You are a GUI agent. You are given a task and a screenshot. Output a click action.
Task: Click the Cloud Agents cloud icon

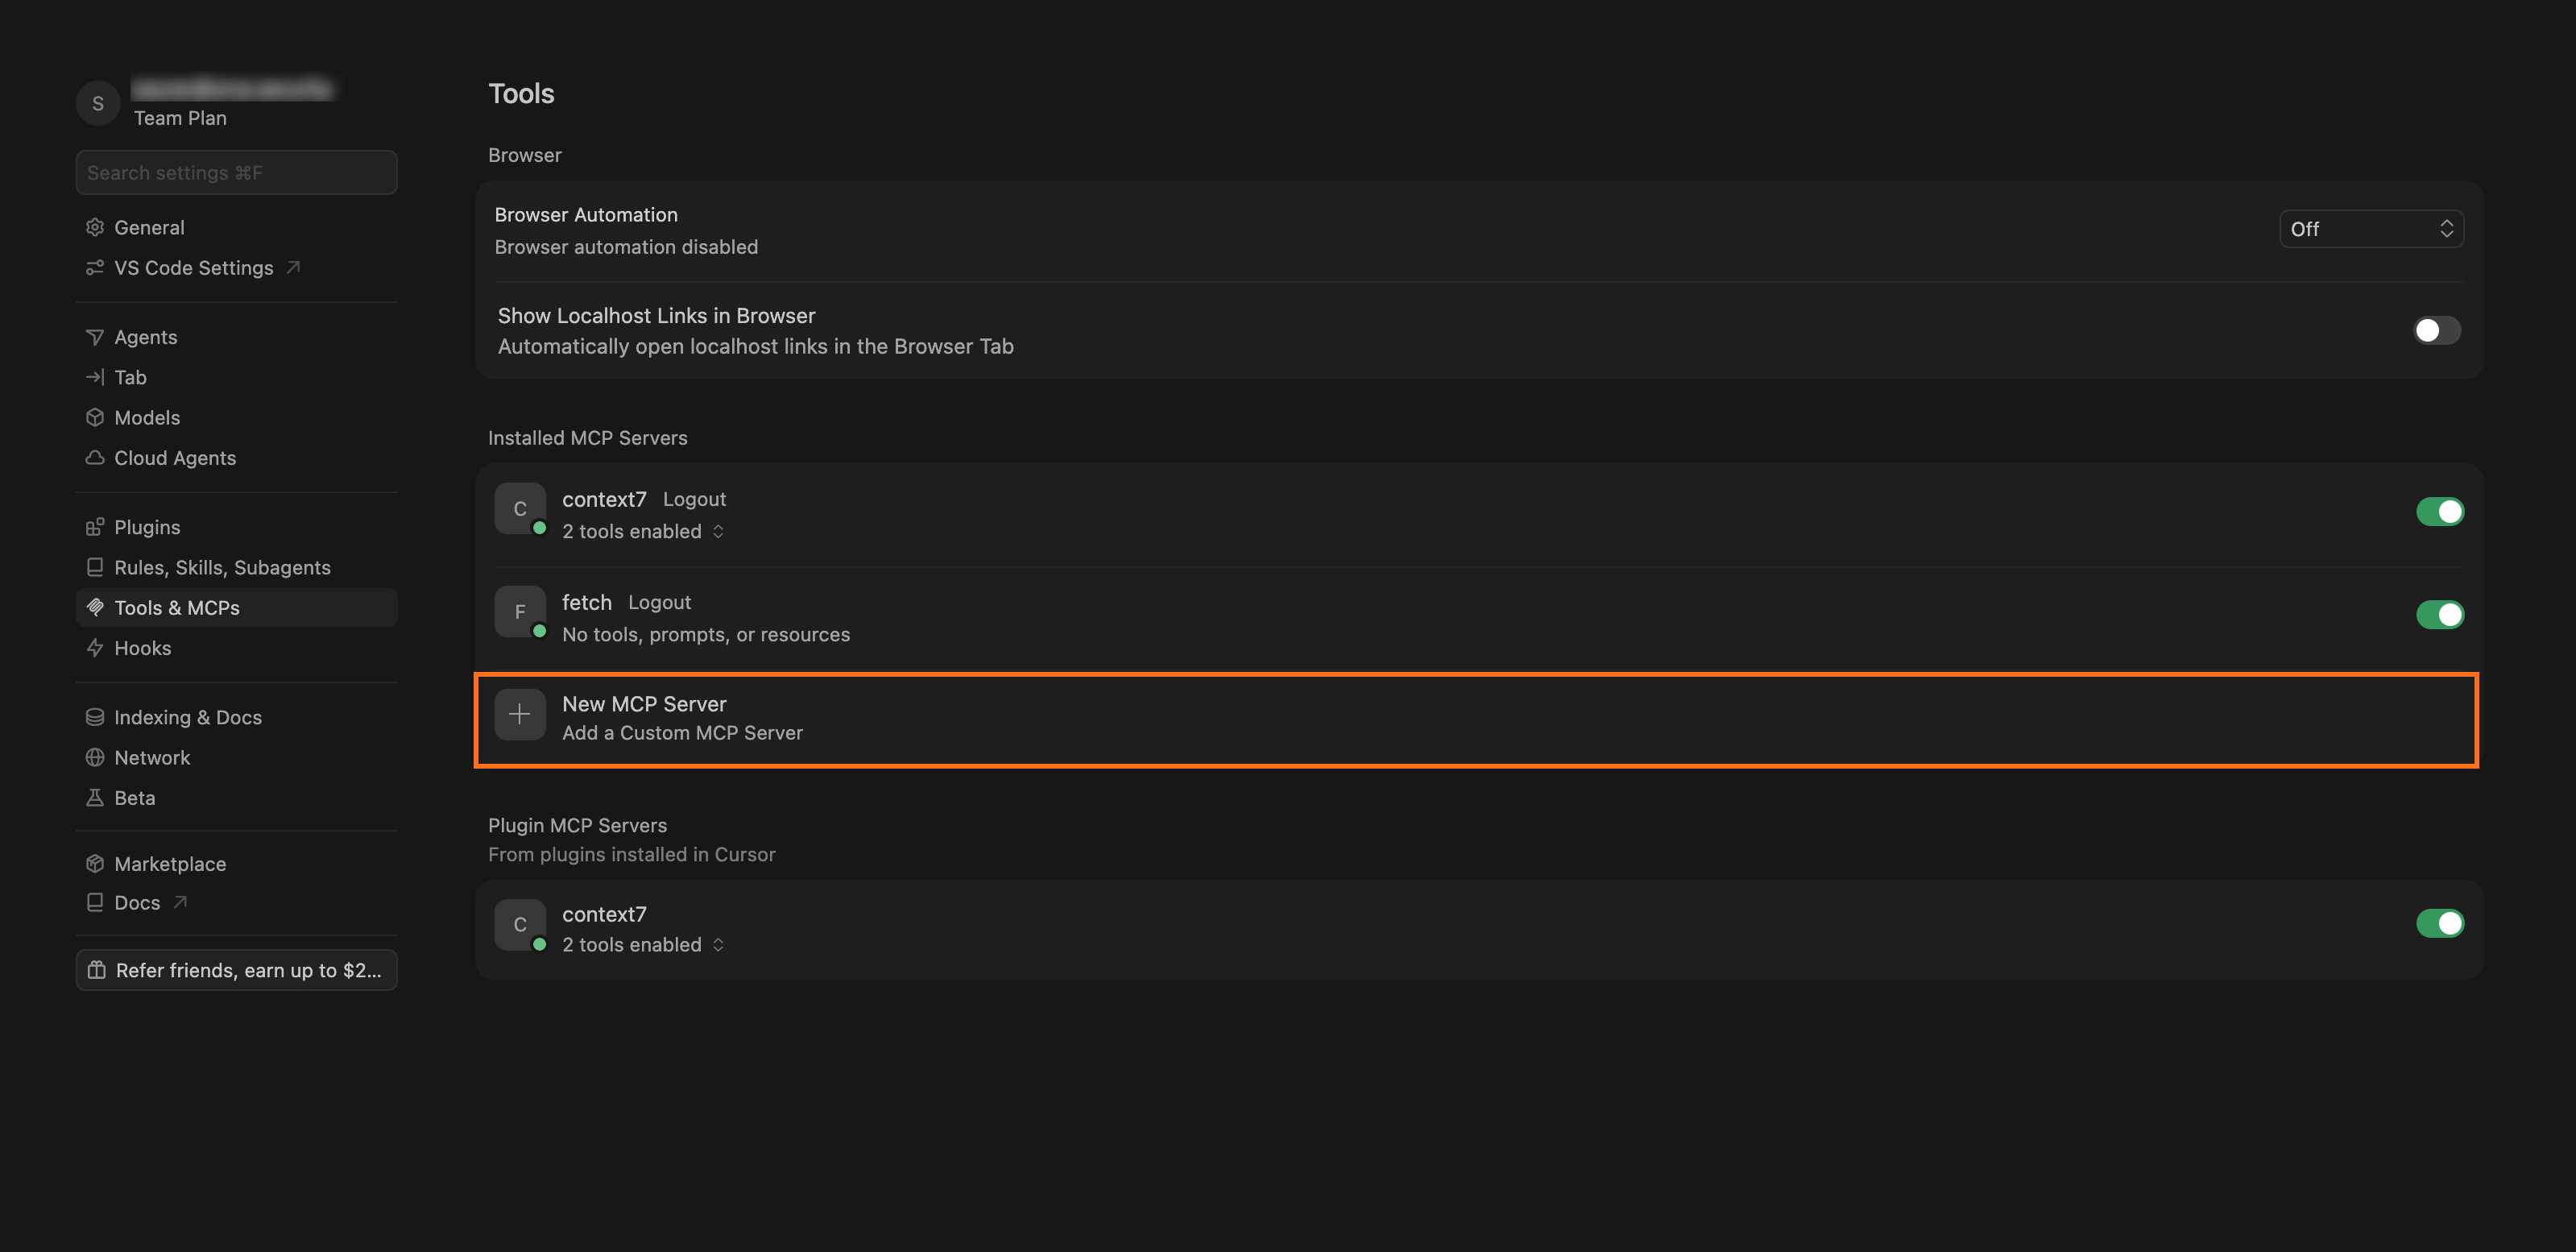[x=95, y=458]
